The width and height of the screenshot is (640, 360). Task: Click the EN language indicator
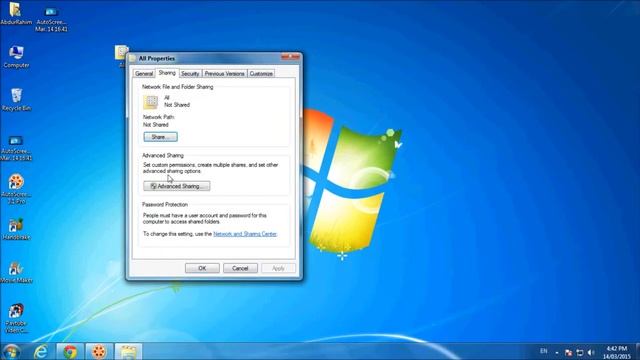pyautogui.click(x=544, y=351)
